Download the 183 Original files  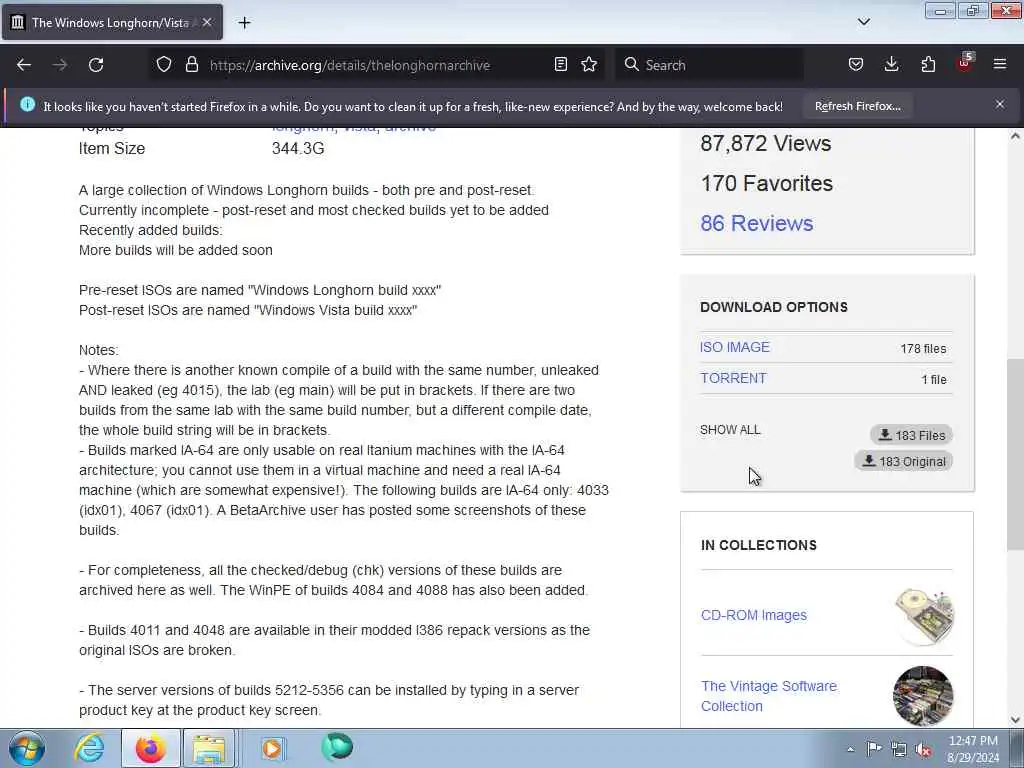click(903, 462)
